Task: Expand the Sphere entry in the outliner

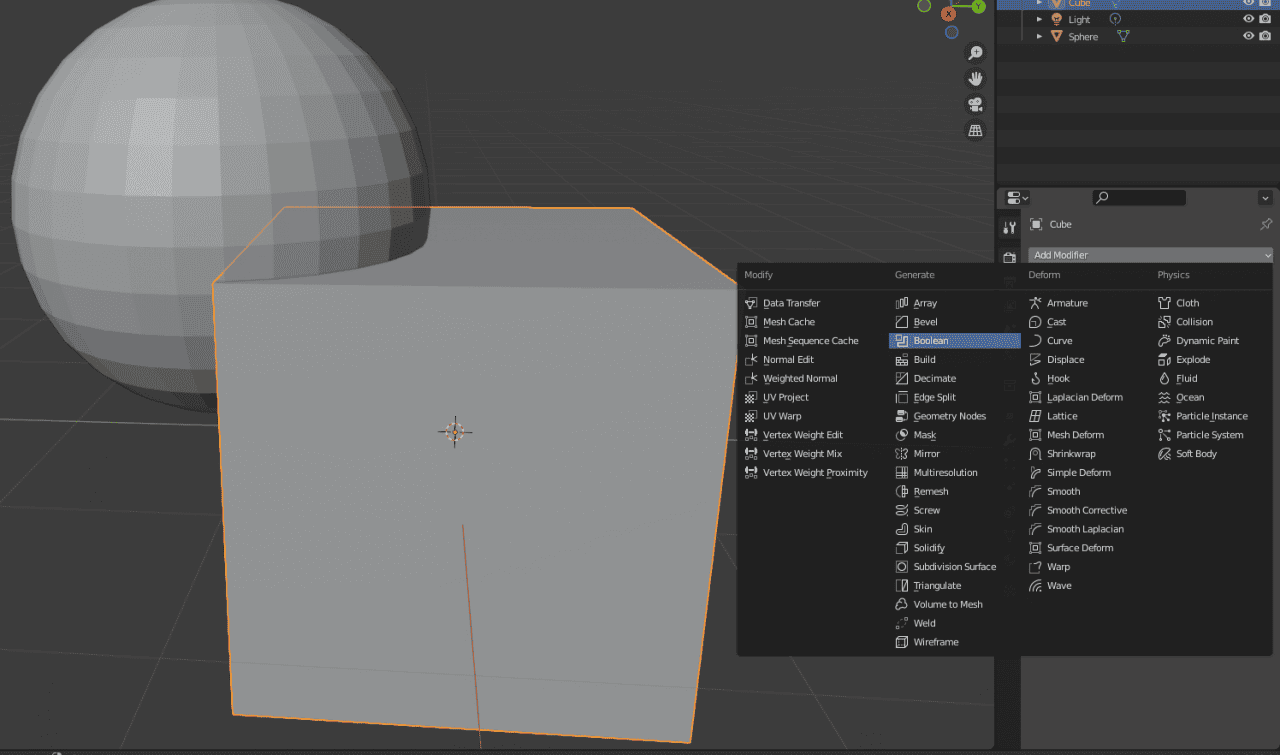Action: pos(1039,36)
